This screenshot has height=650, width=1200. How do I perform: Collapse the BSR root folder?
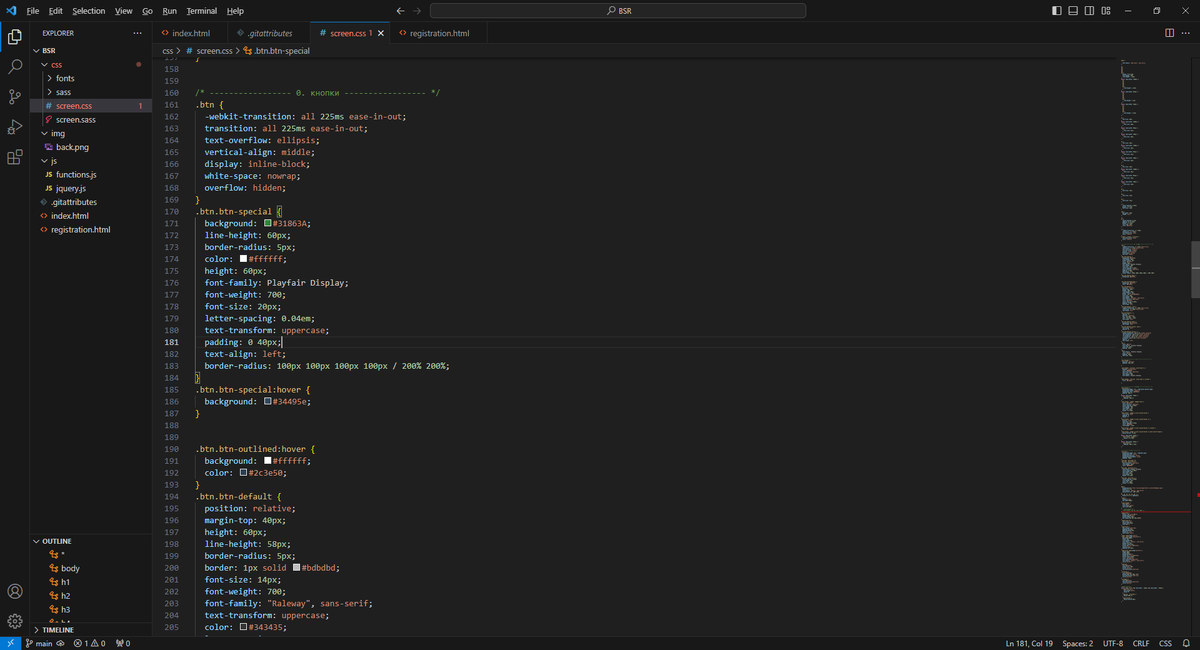[x=90, y=50]
